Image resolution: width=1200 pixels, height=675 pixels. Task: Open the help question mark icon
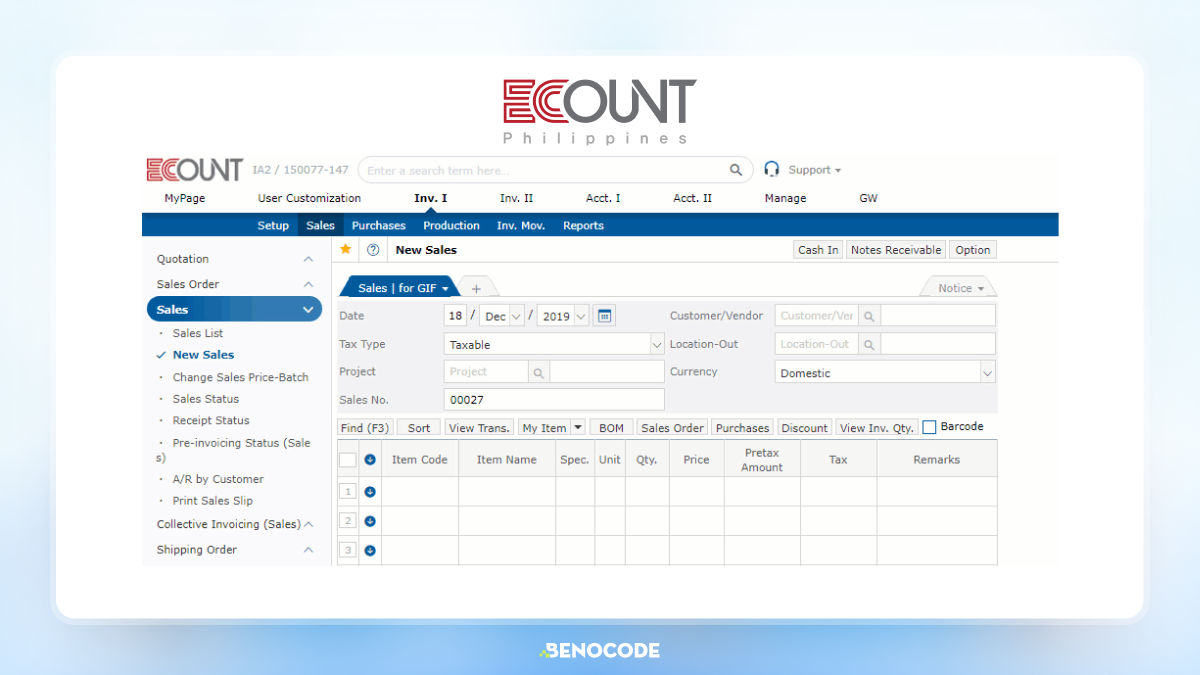(373, 250)
